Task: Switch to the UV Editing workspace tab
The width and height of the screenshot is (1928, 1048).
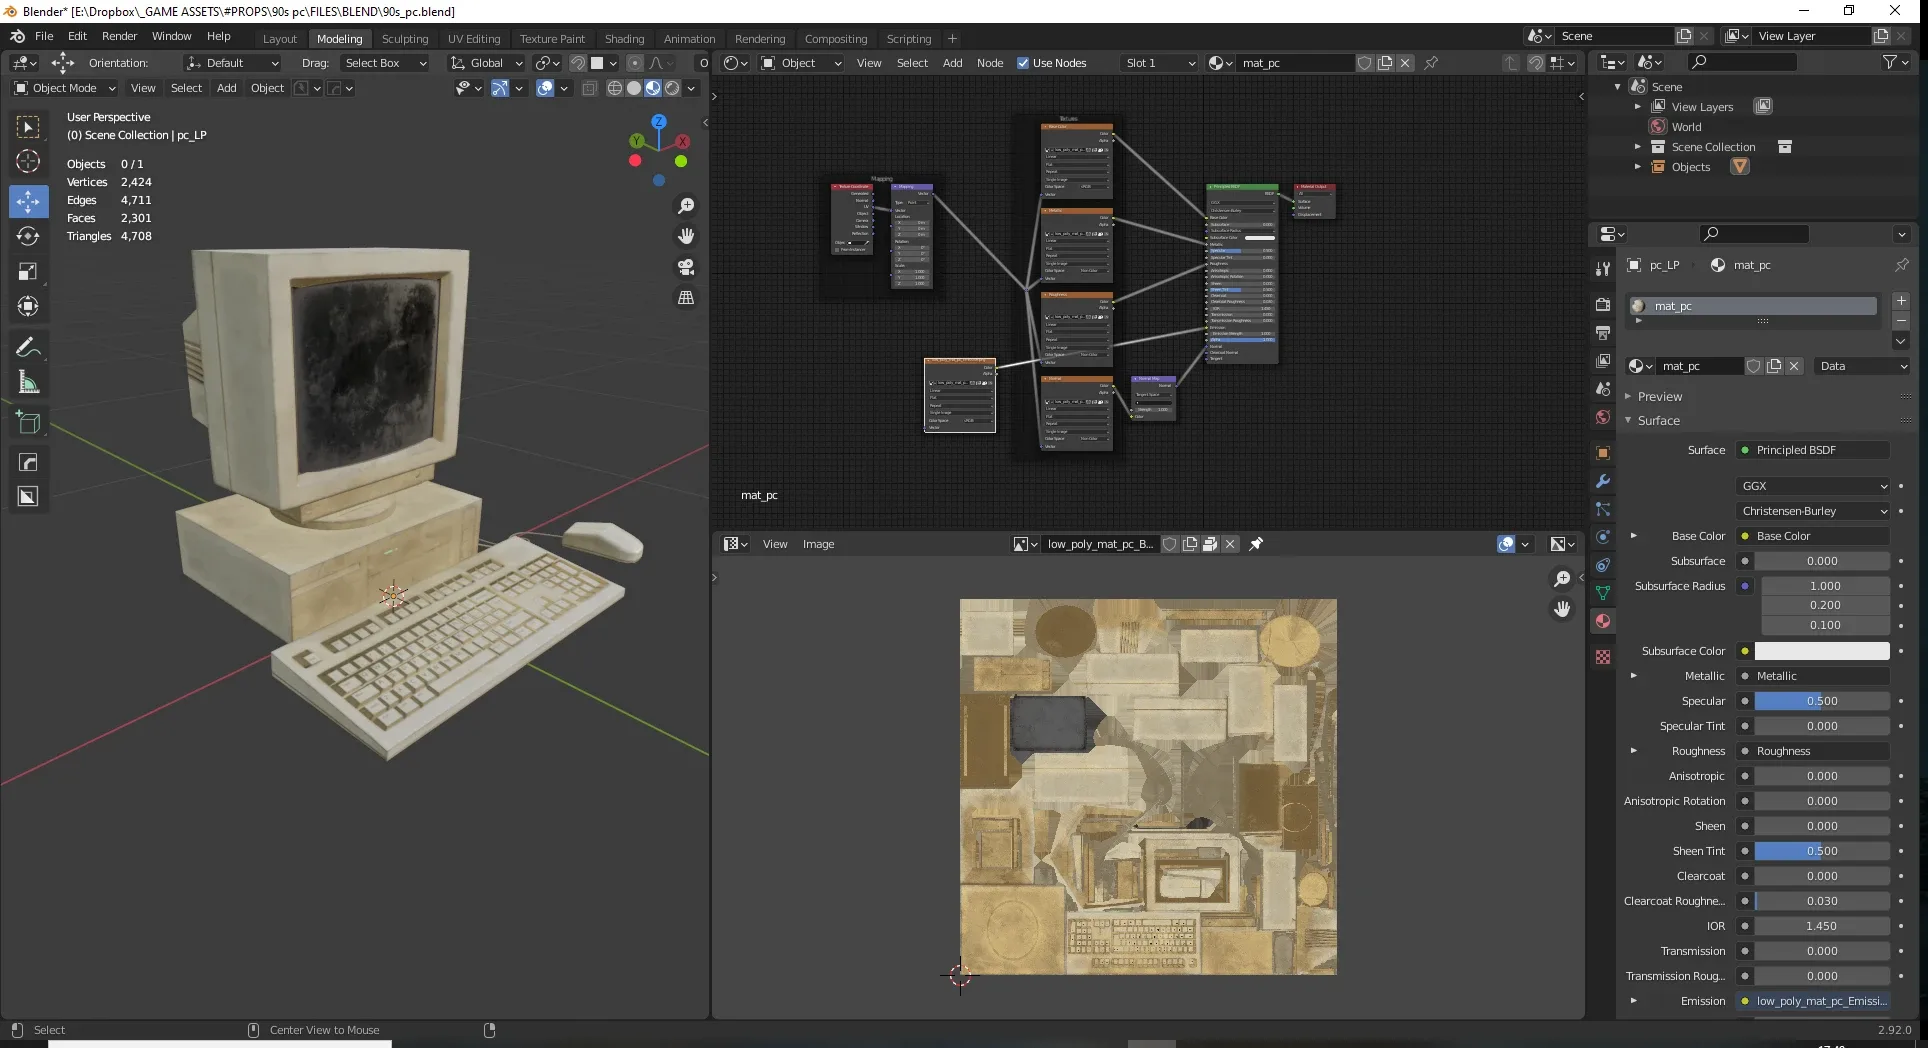Action: coord(473,39)
